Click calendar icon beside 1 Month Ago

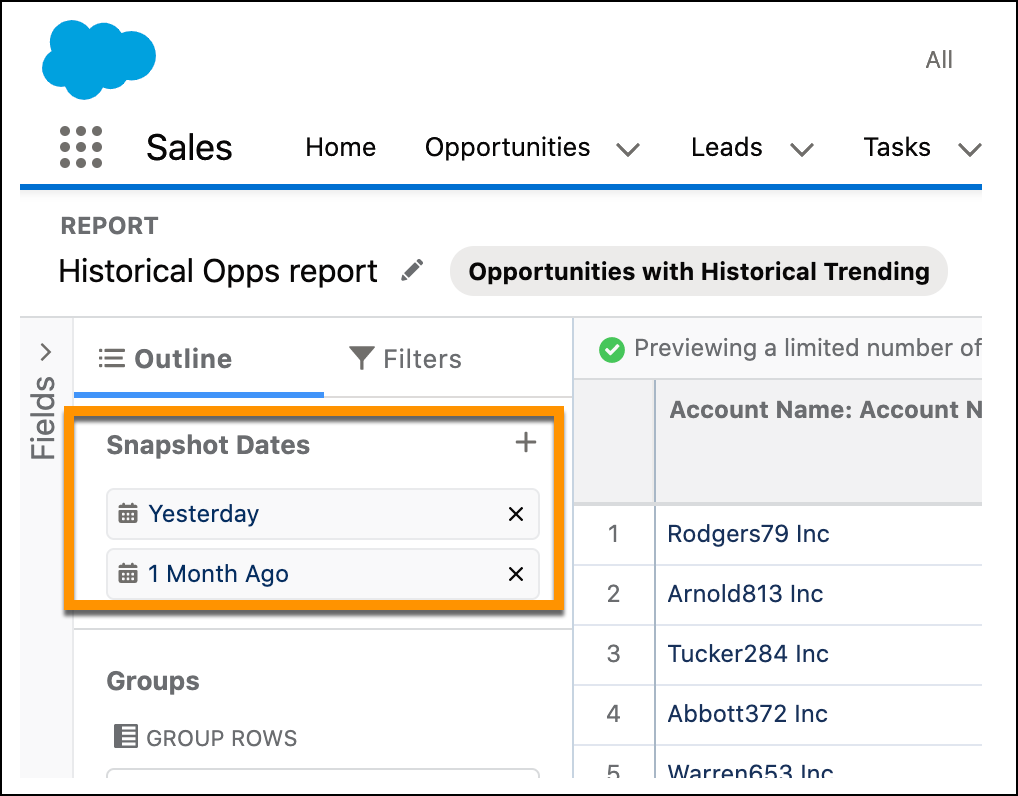coord(128,574)
